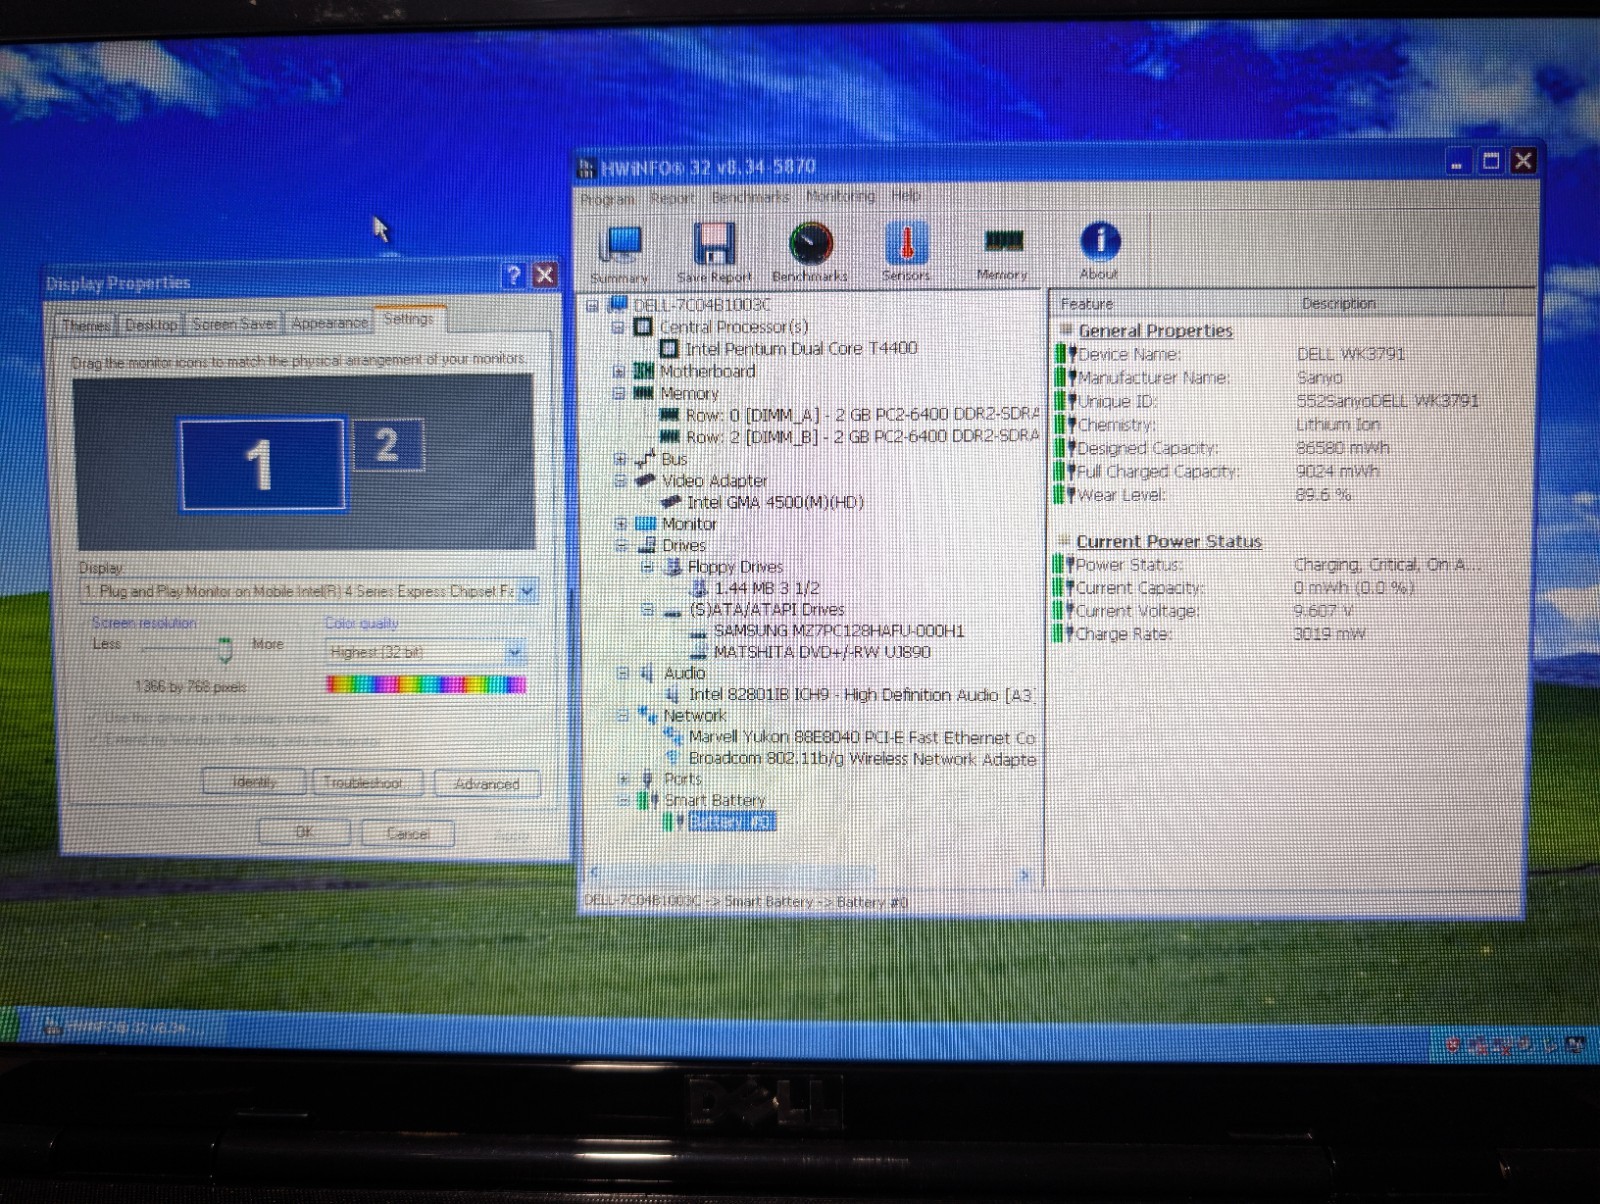Image resolution: width=1600 pixels, height=1204 pixels.
Task: Open the Help menu in HWiNFO
Action: click(906, 196)
